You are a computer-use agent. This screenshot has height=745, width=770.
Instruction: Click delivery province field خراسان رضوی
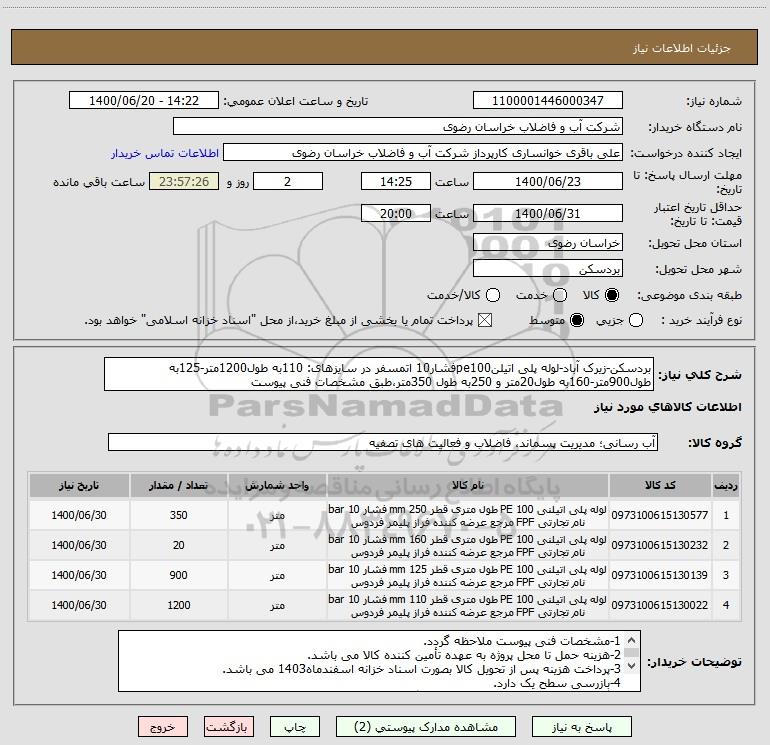coord(548,243)
